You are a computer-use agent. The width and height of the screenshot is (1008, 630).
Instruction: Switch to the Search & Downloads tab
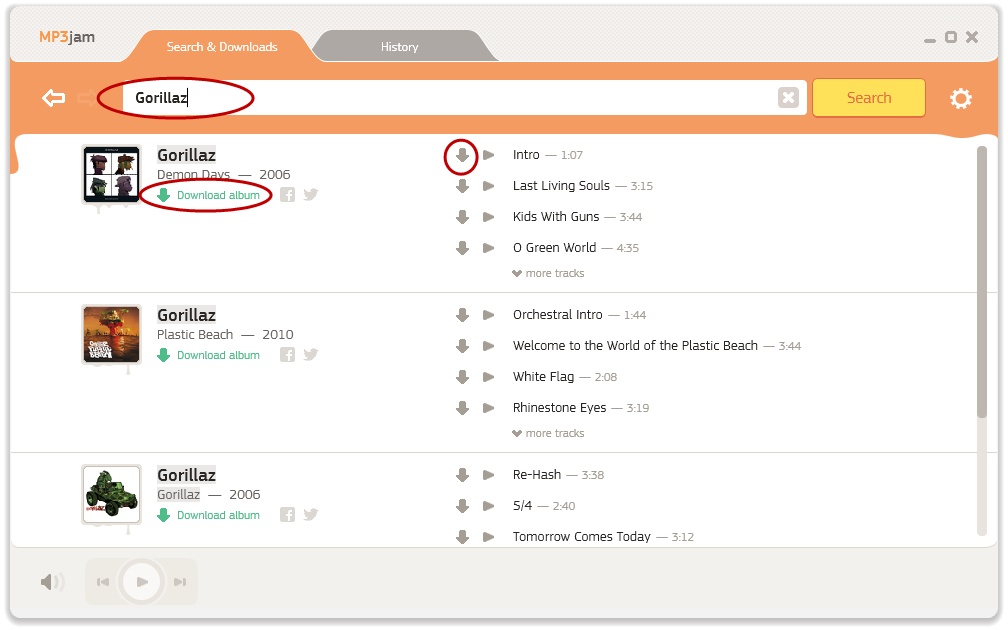click(x=222, y=47)
